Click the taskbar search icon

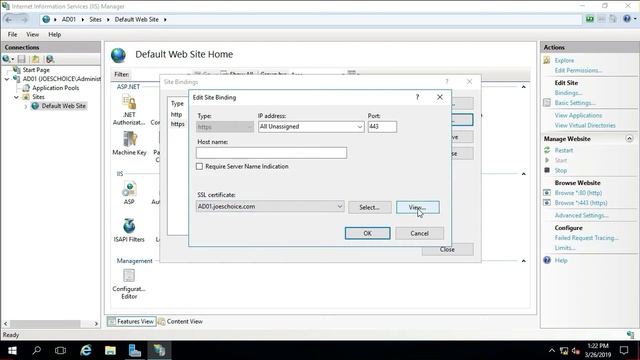(36, 351)
